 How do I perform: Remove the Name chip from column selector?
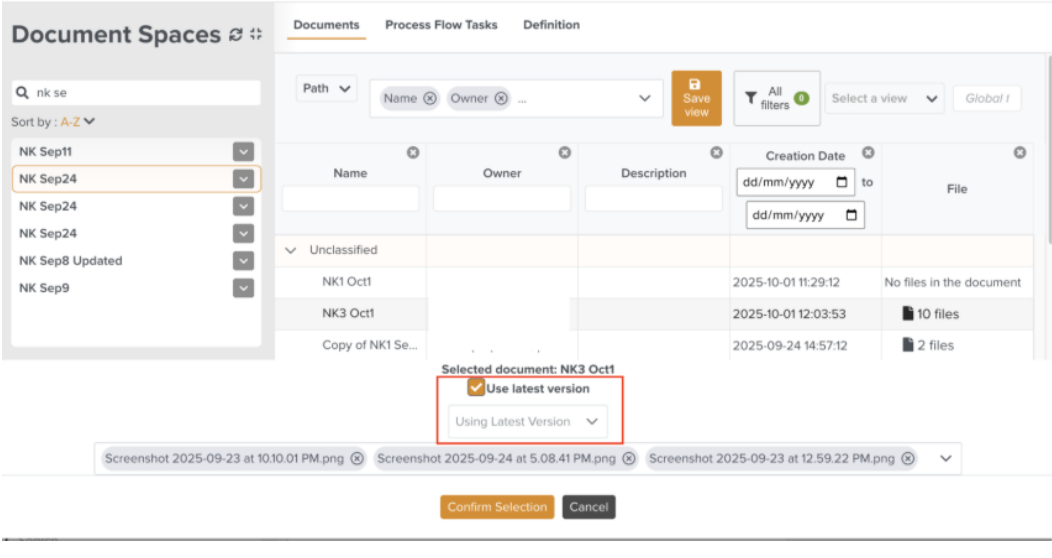point(430,98)
